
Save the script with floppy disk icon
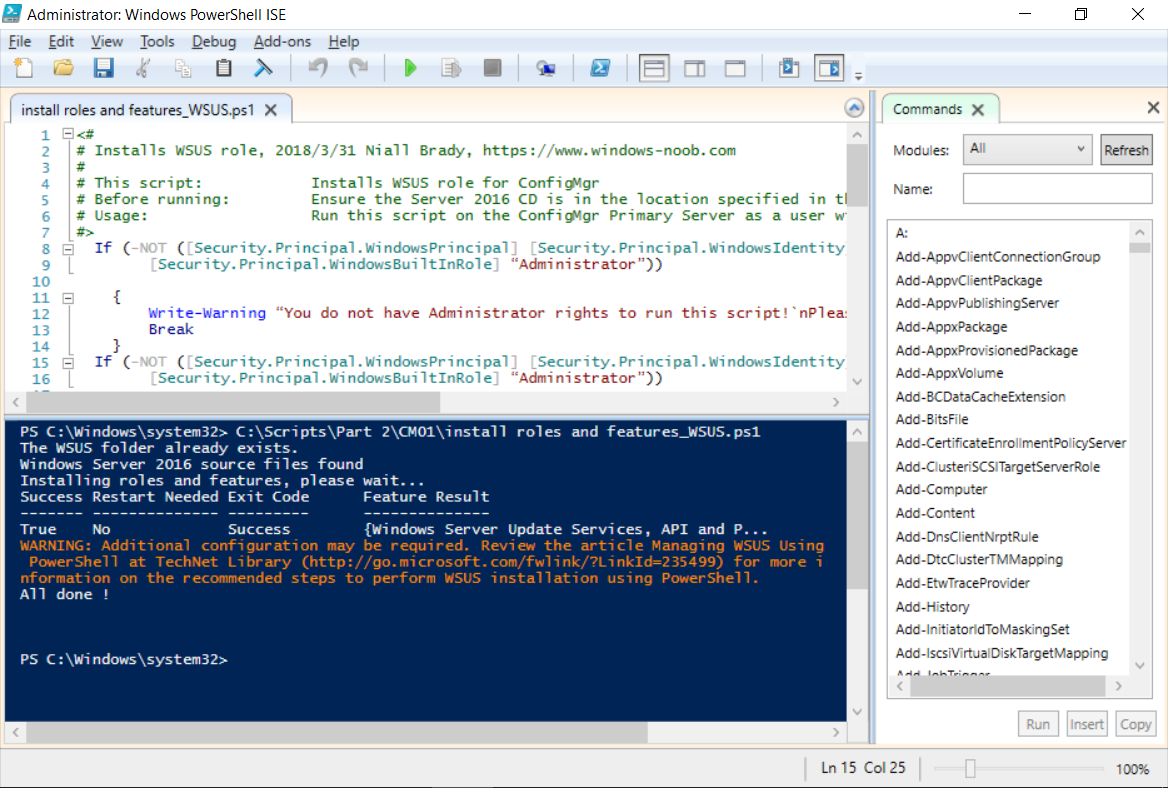[x=104, y=69]
